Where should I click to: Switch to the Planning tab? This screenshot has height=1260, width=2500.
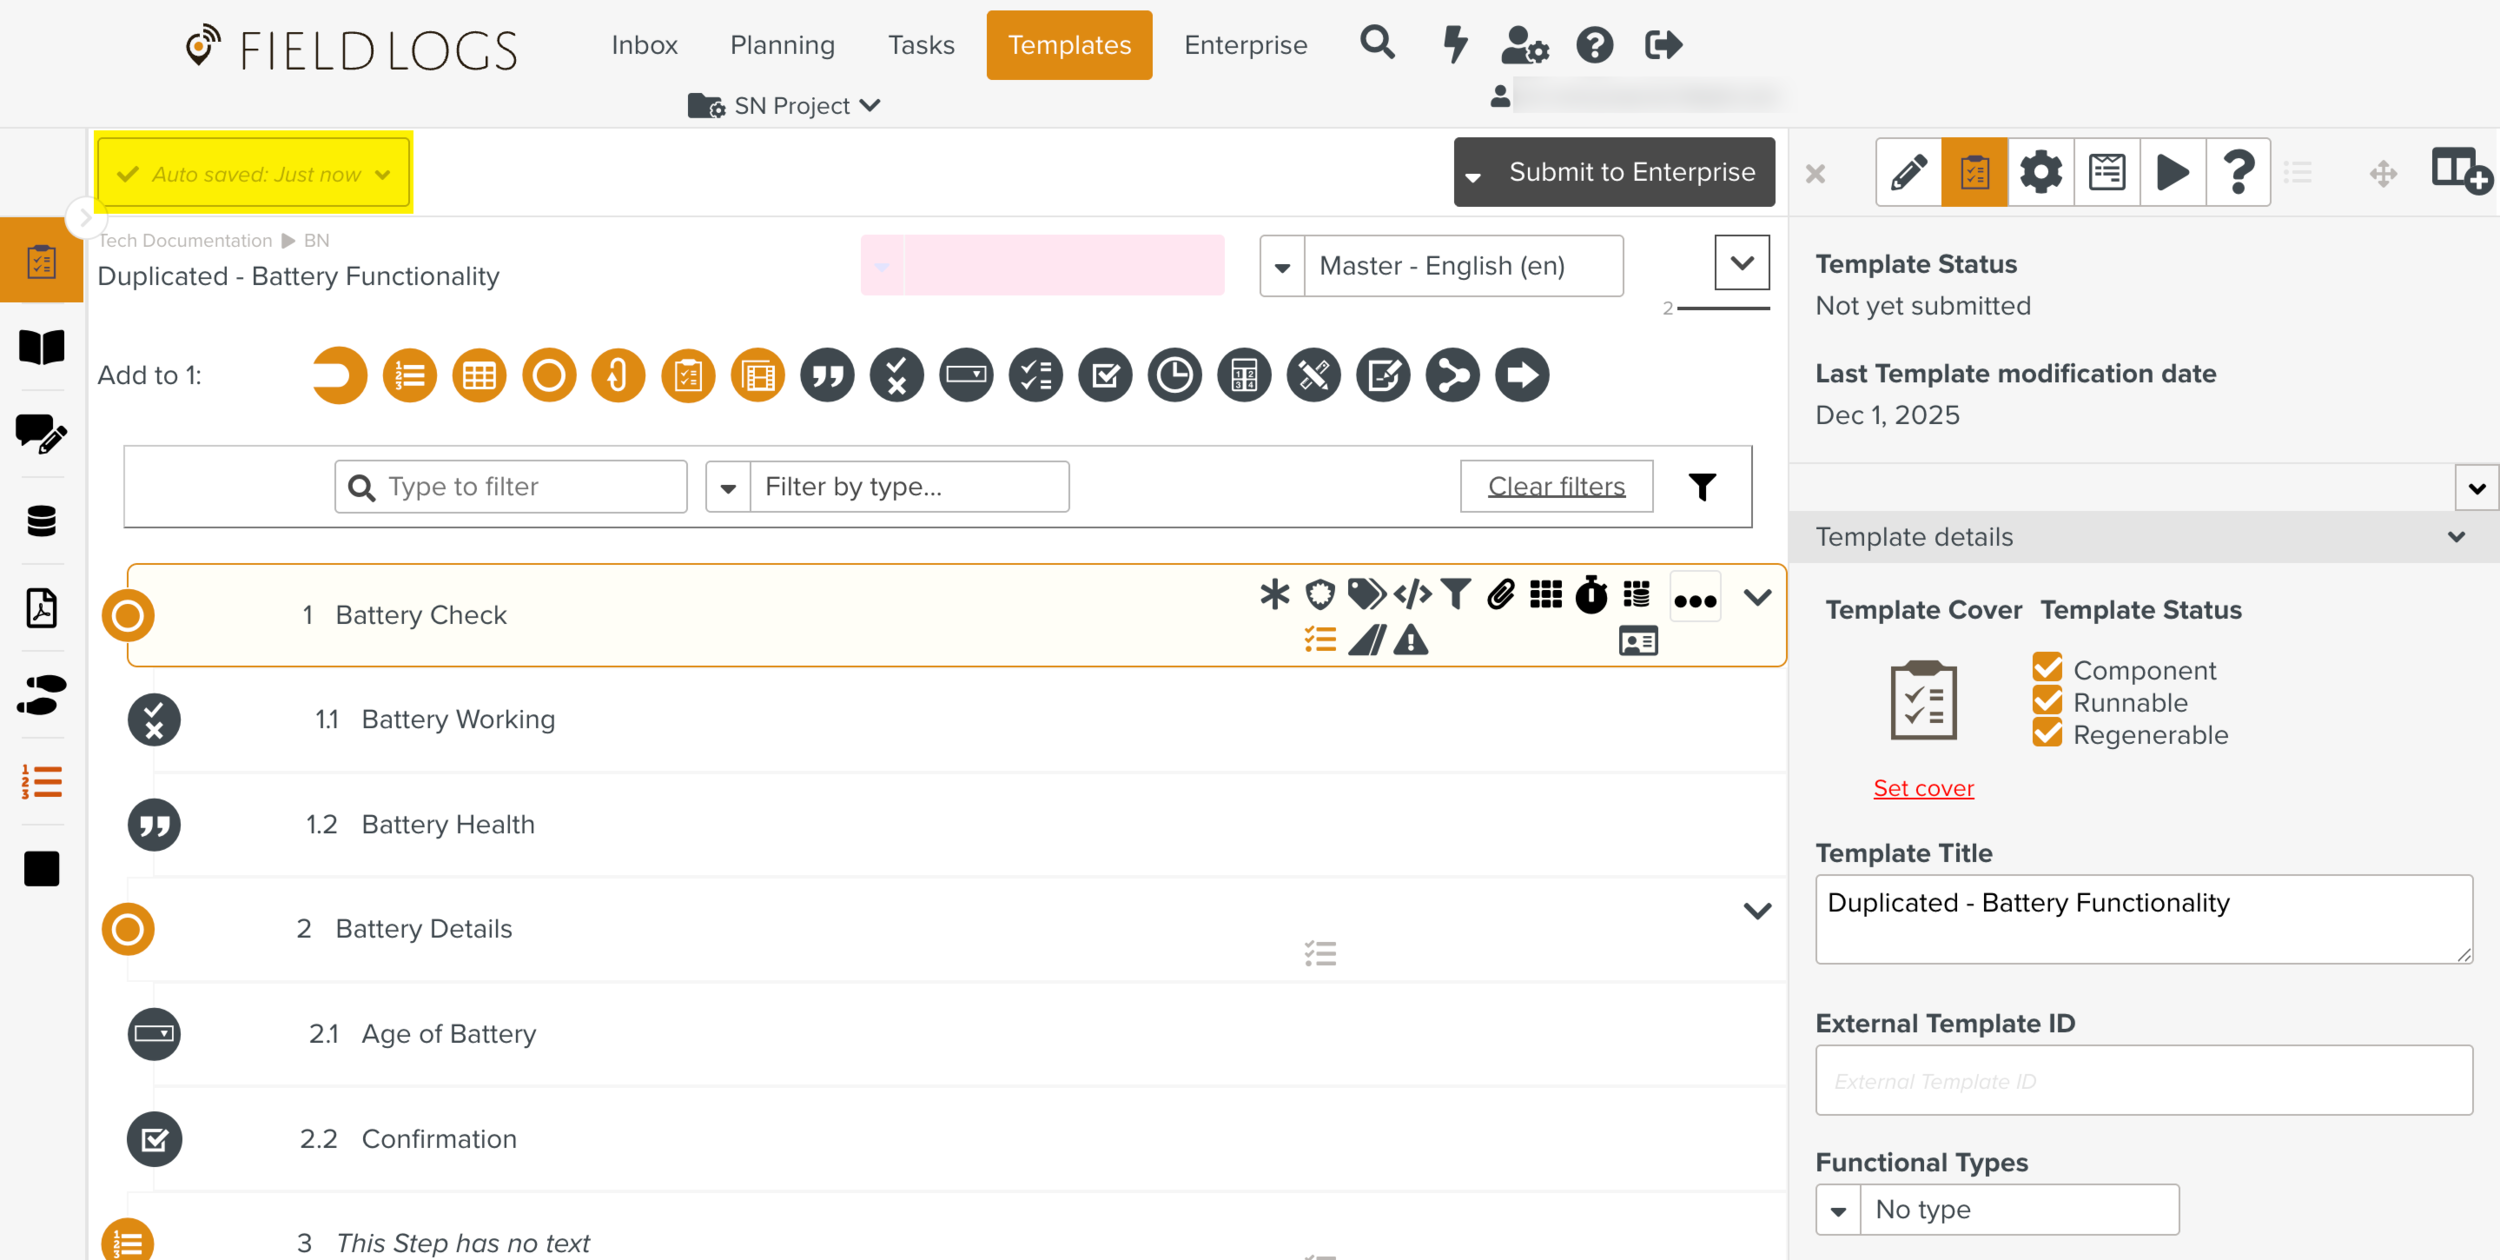[782, 45]
